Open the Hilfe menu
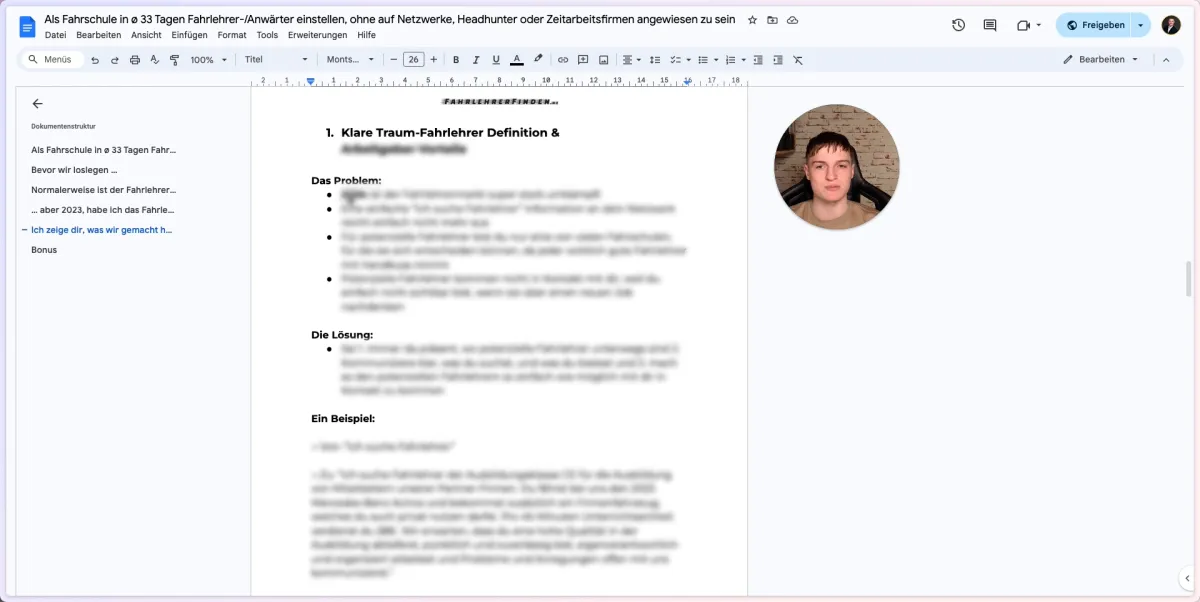The image size is (1200, 602). coord(367,35)
